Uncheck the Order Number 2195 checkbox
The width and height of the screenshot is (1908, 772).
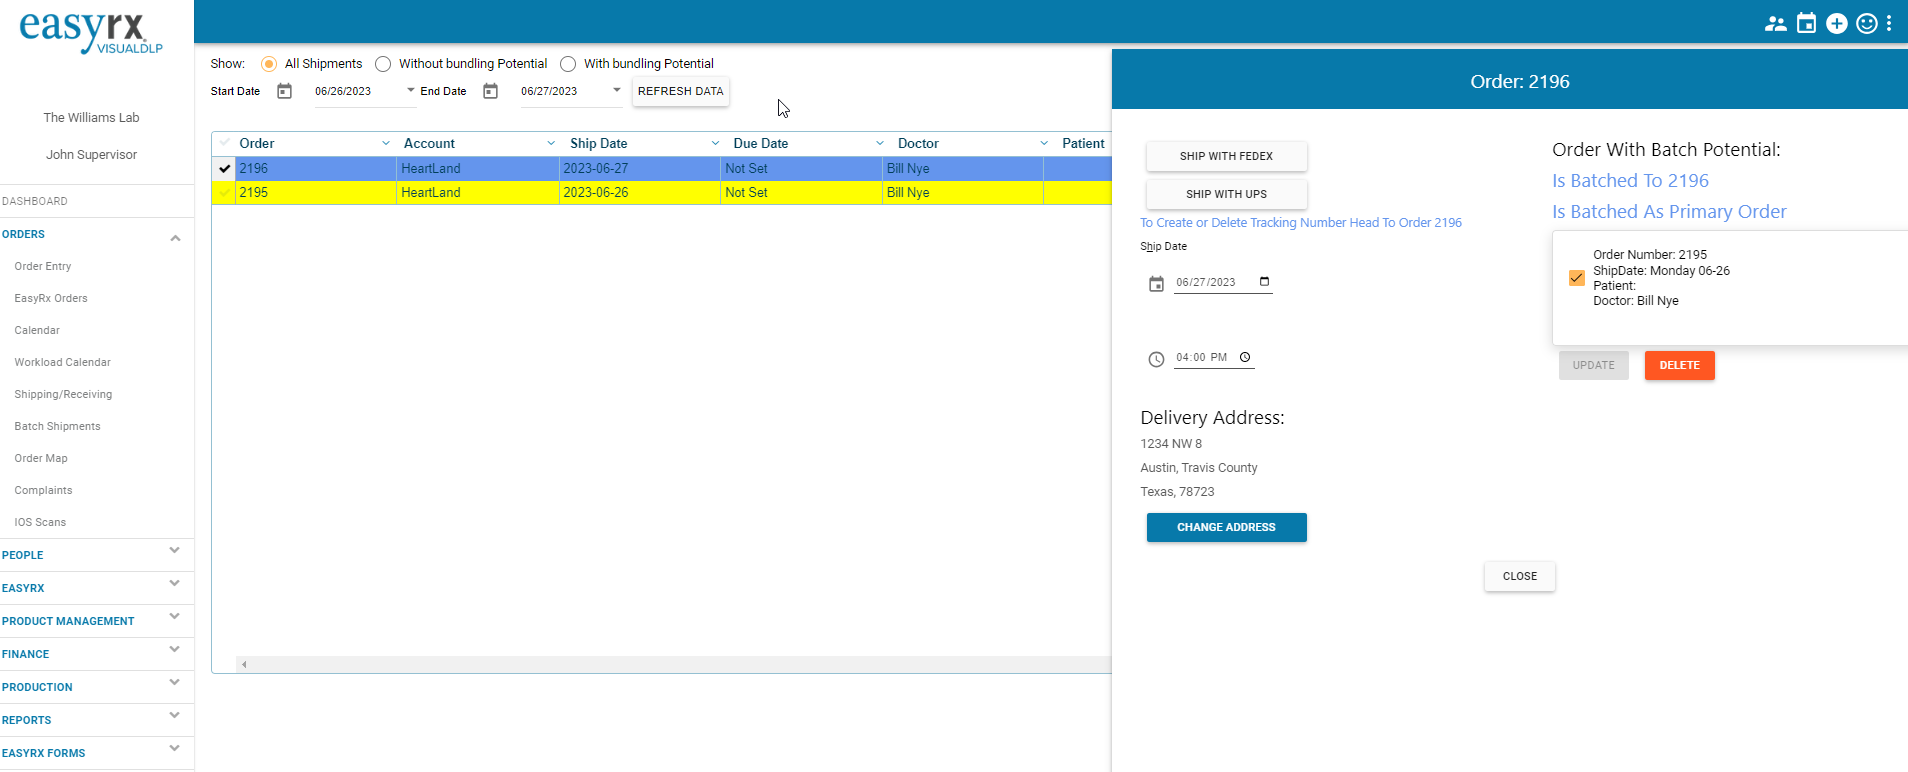coord(1577,278)
